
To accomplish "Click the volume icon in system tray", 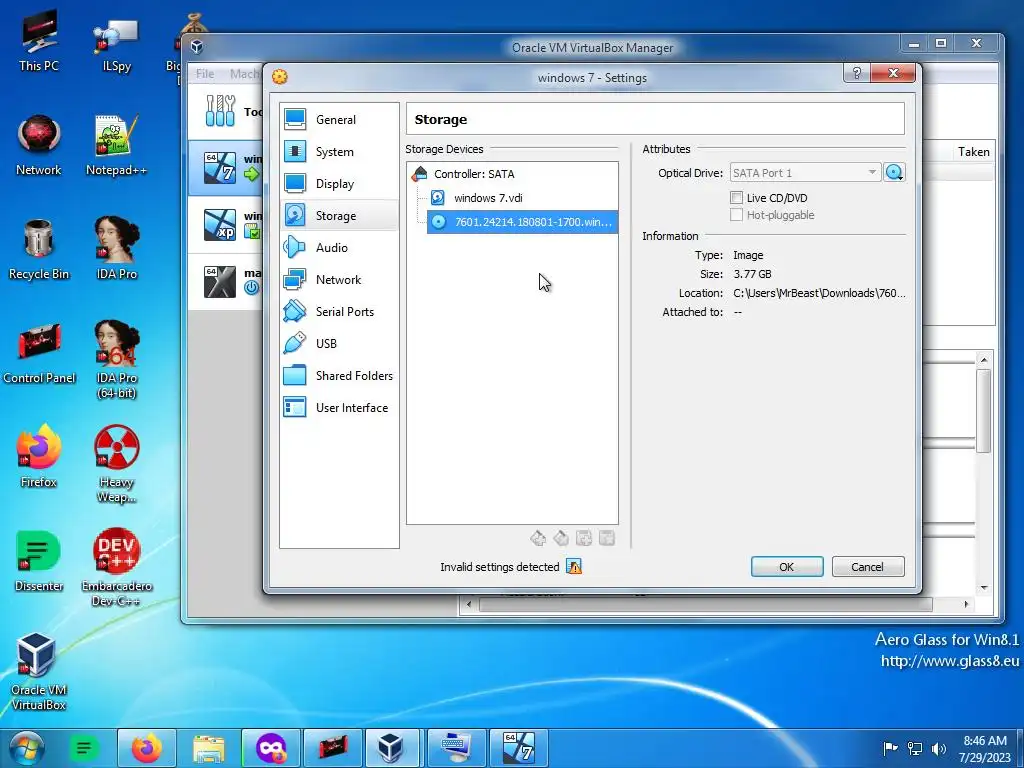I will click(x=938, y=748).
